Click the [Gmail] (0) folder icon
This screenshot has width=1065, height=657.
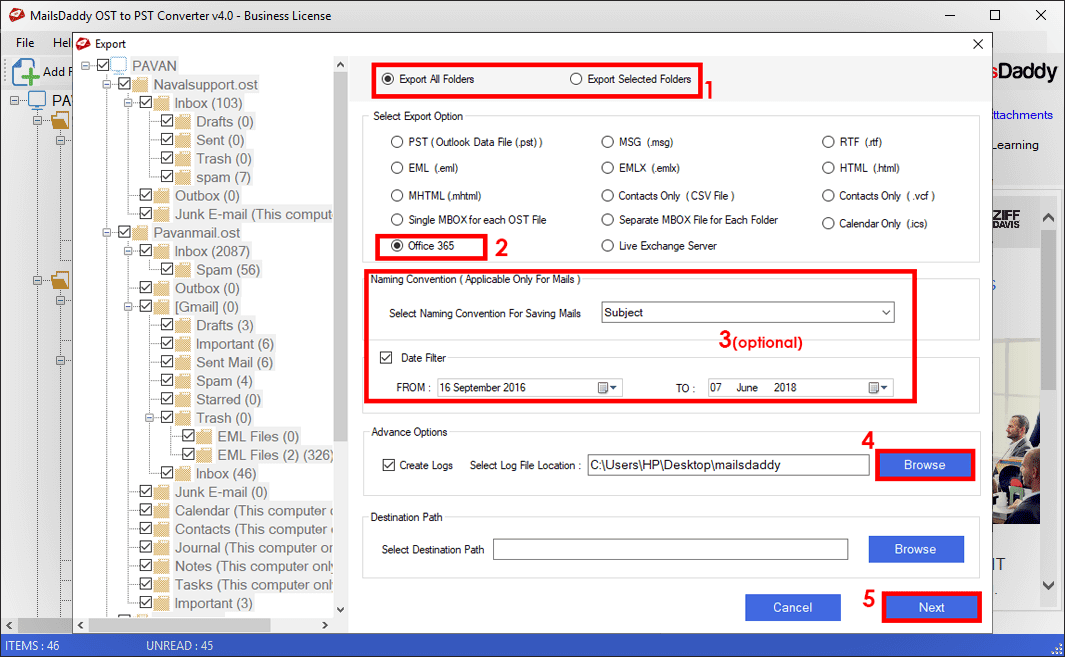tap(162, 307)
